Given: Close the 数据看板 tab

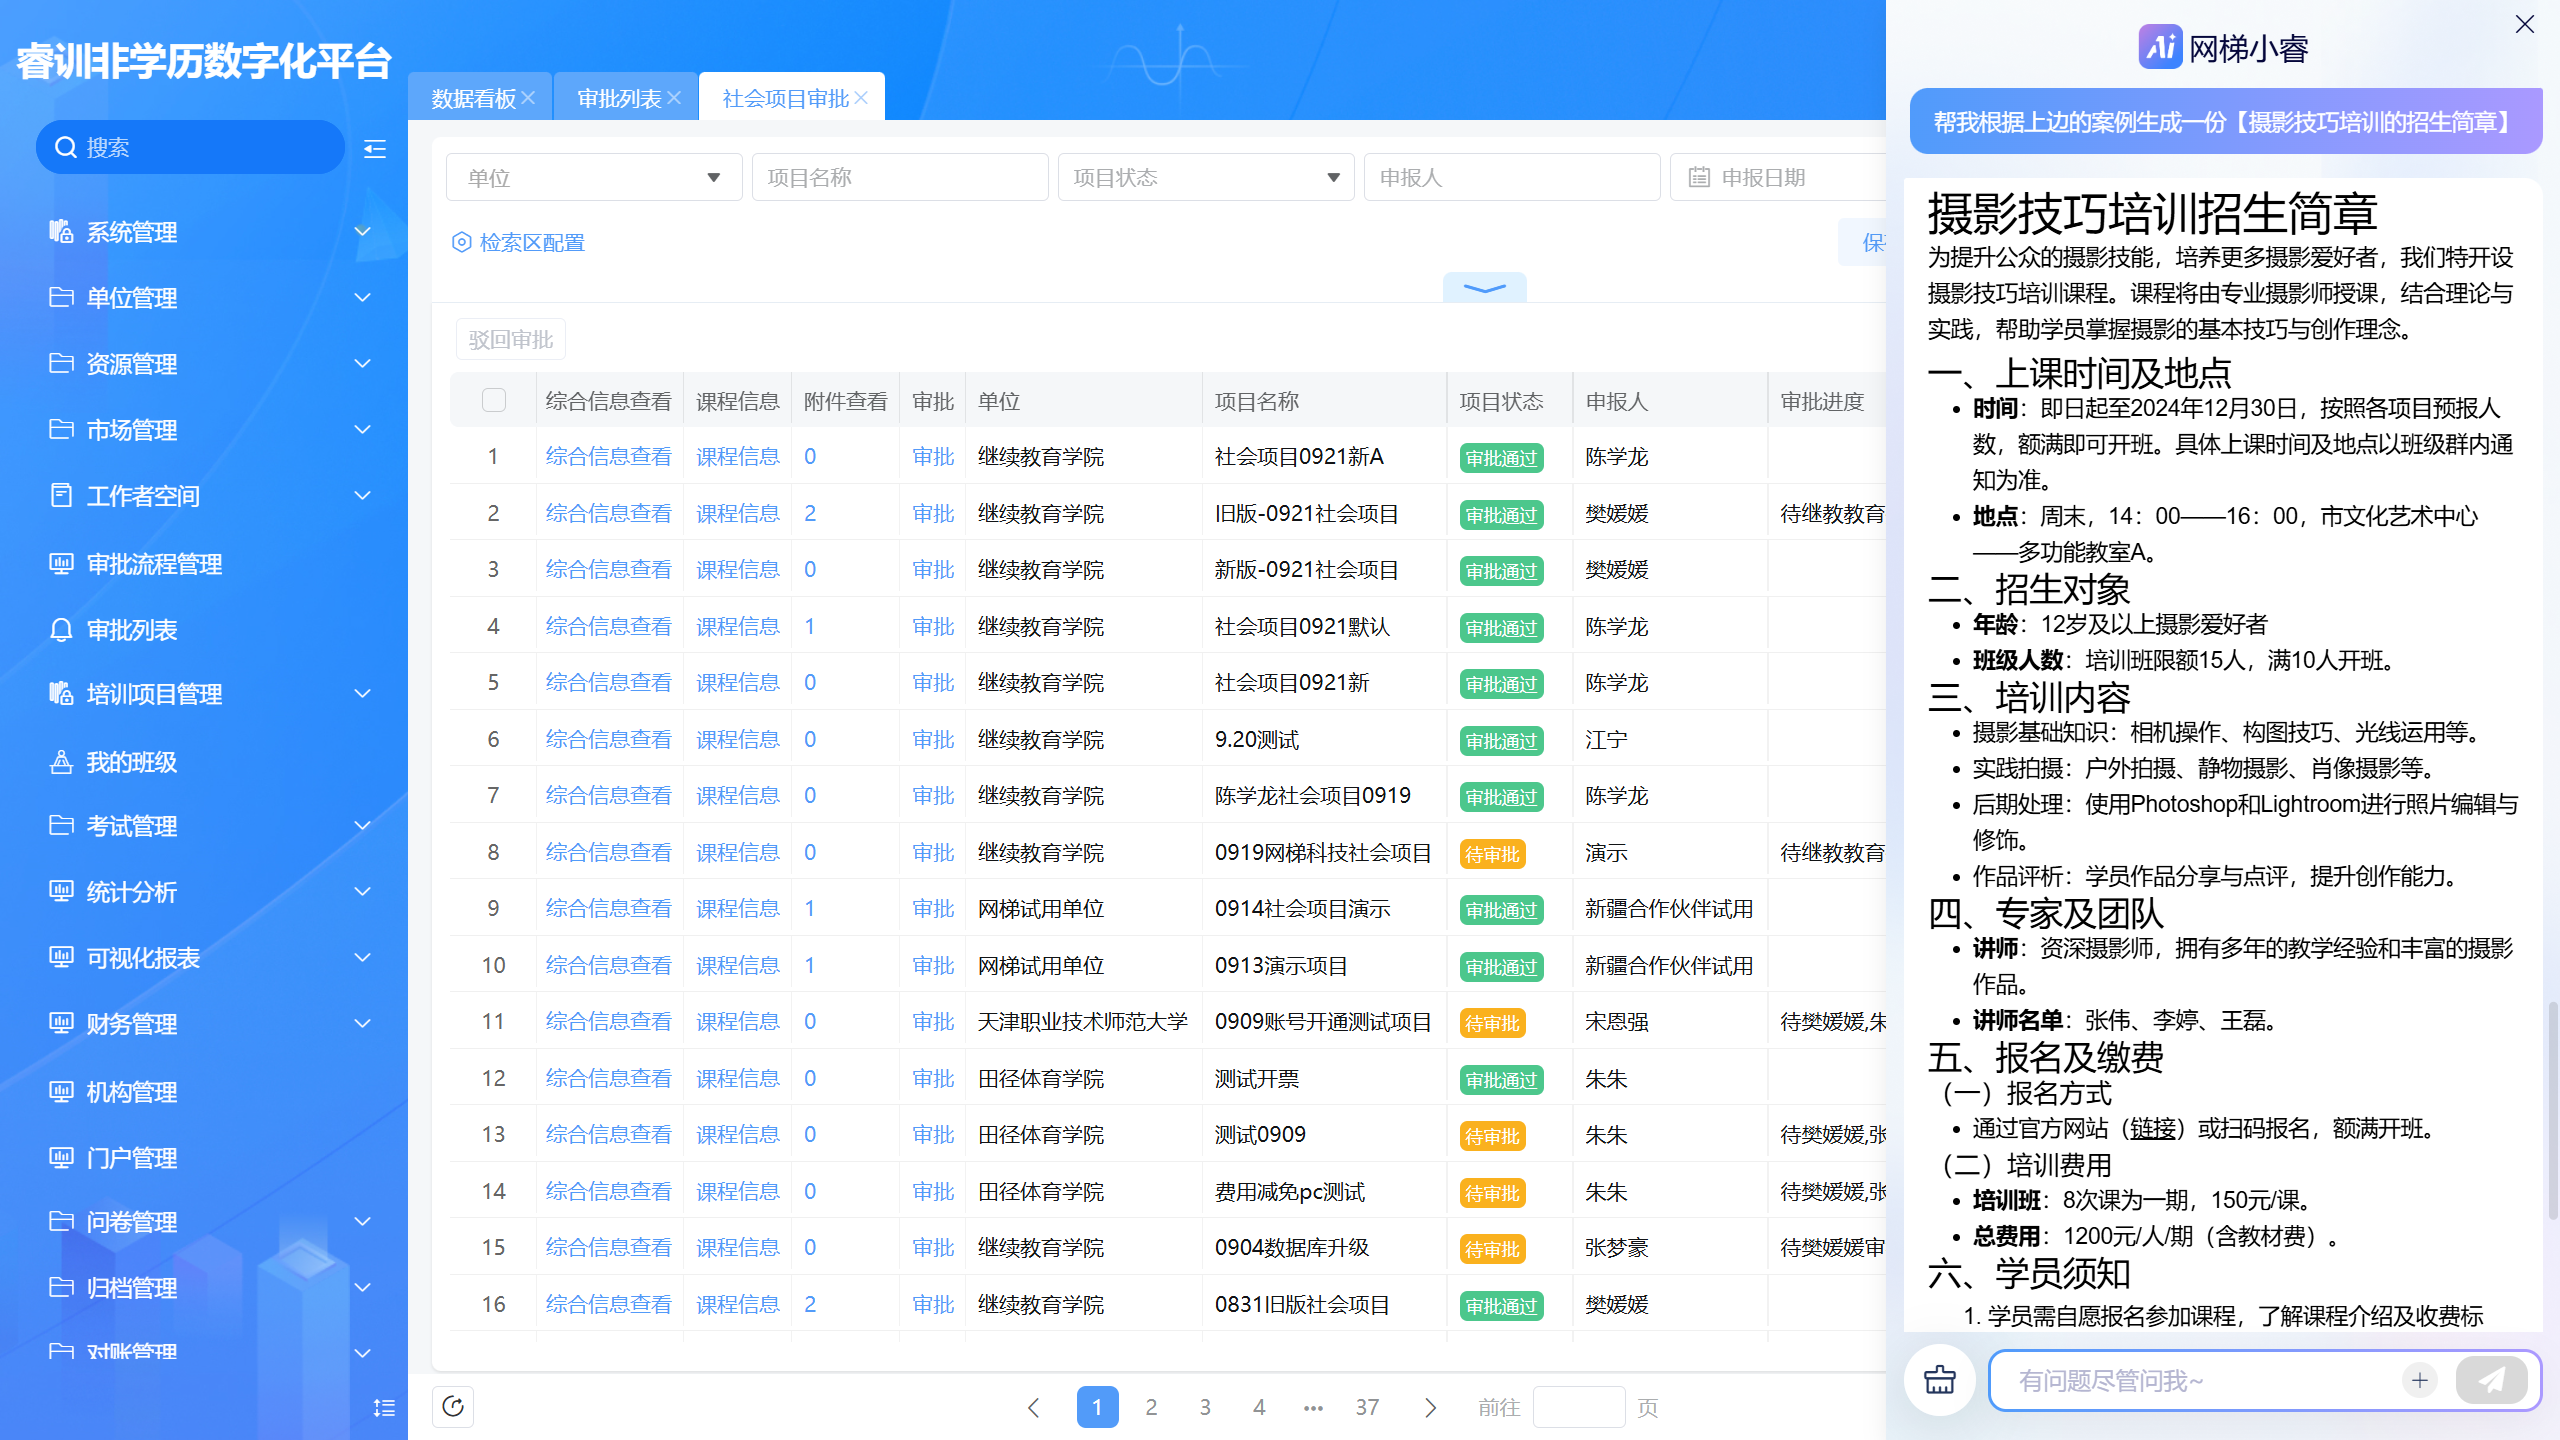Looking at the screenshot, I should click(x=529, y=98).
